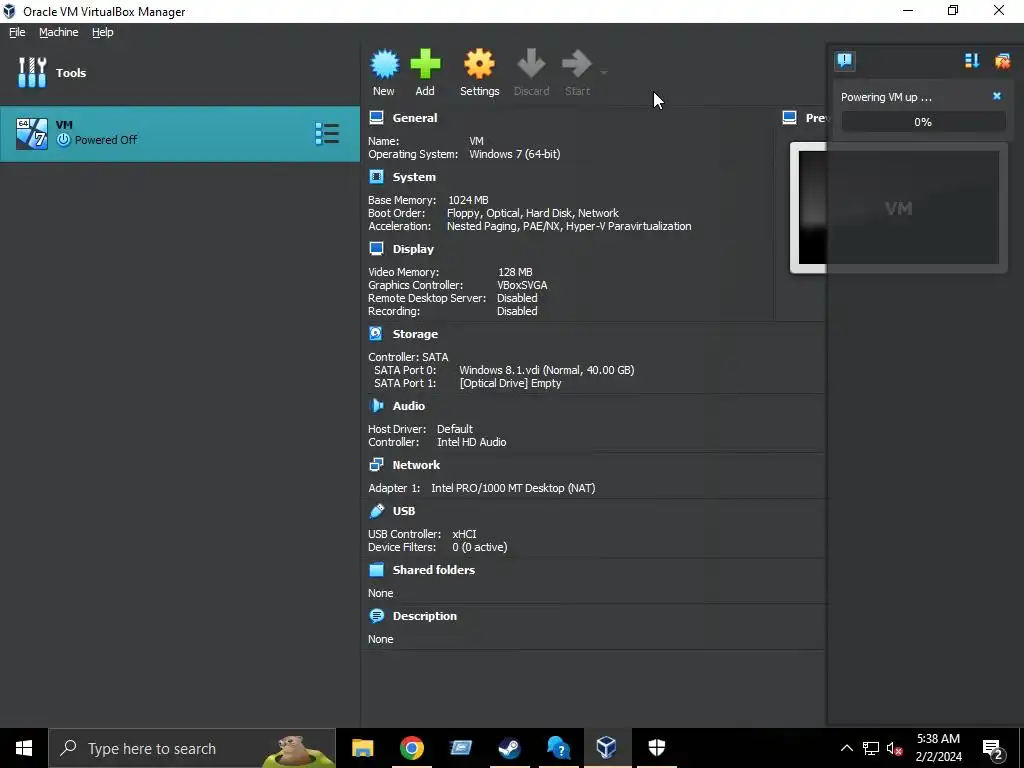This screenshot has height=768, width=1024.
Task: Expand the Start button dropdown arrow
Action: (604, 72)
